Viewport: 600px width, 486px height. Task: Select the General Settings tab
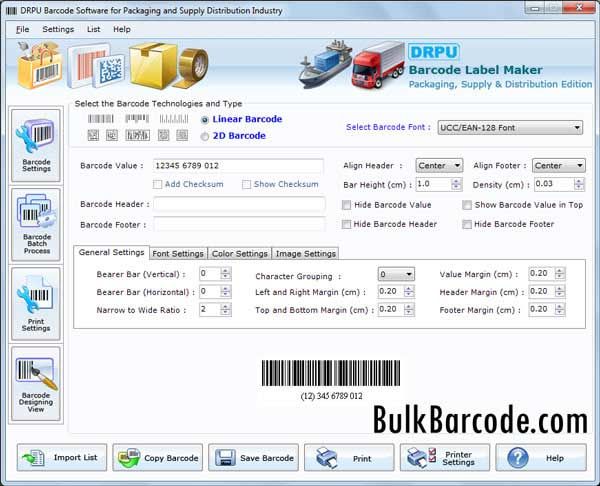[x=111, y=253]
